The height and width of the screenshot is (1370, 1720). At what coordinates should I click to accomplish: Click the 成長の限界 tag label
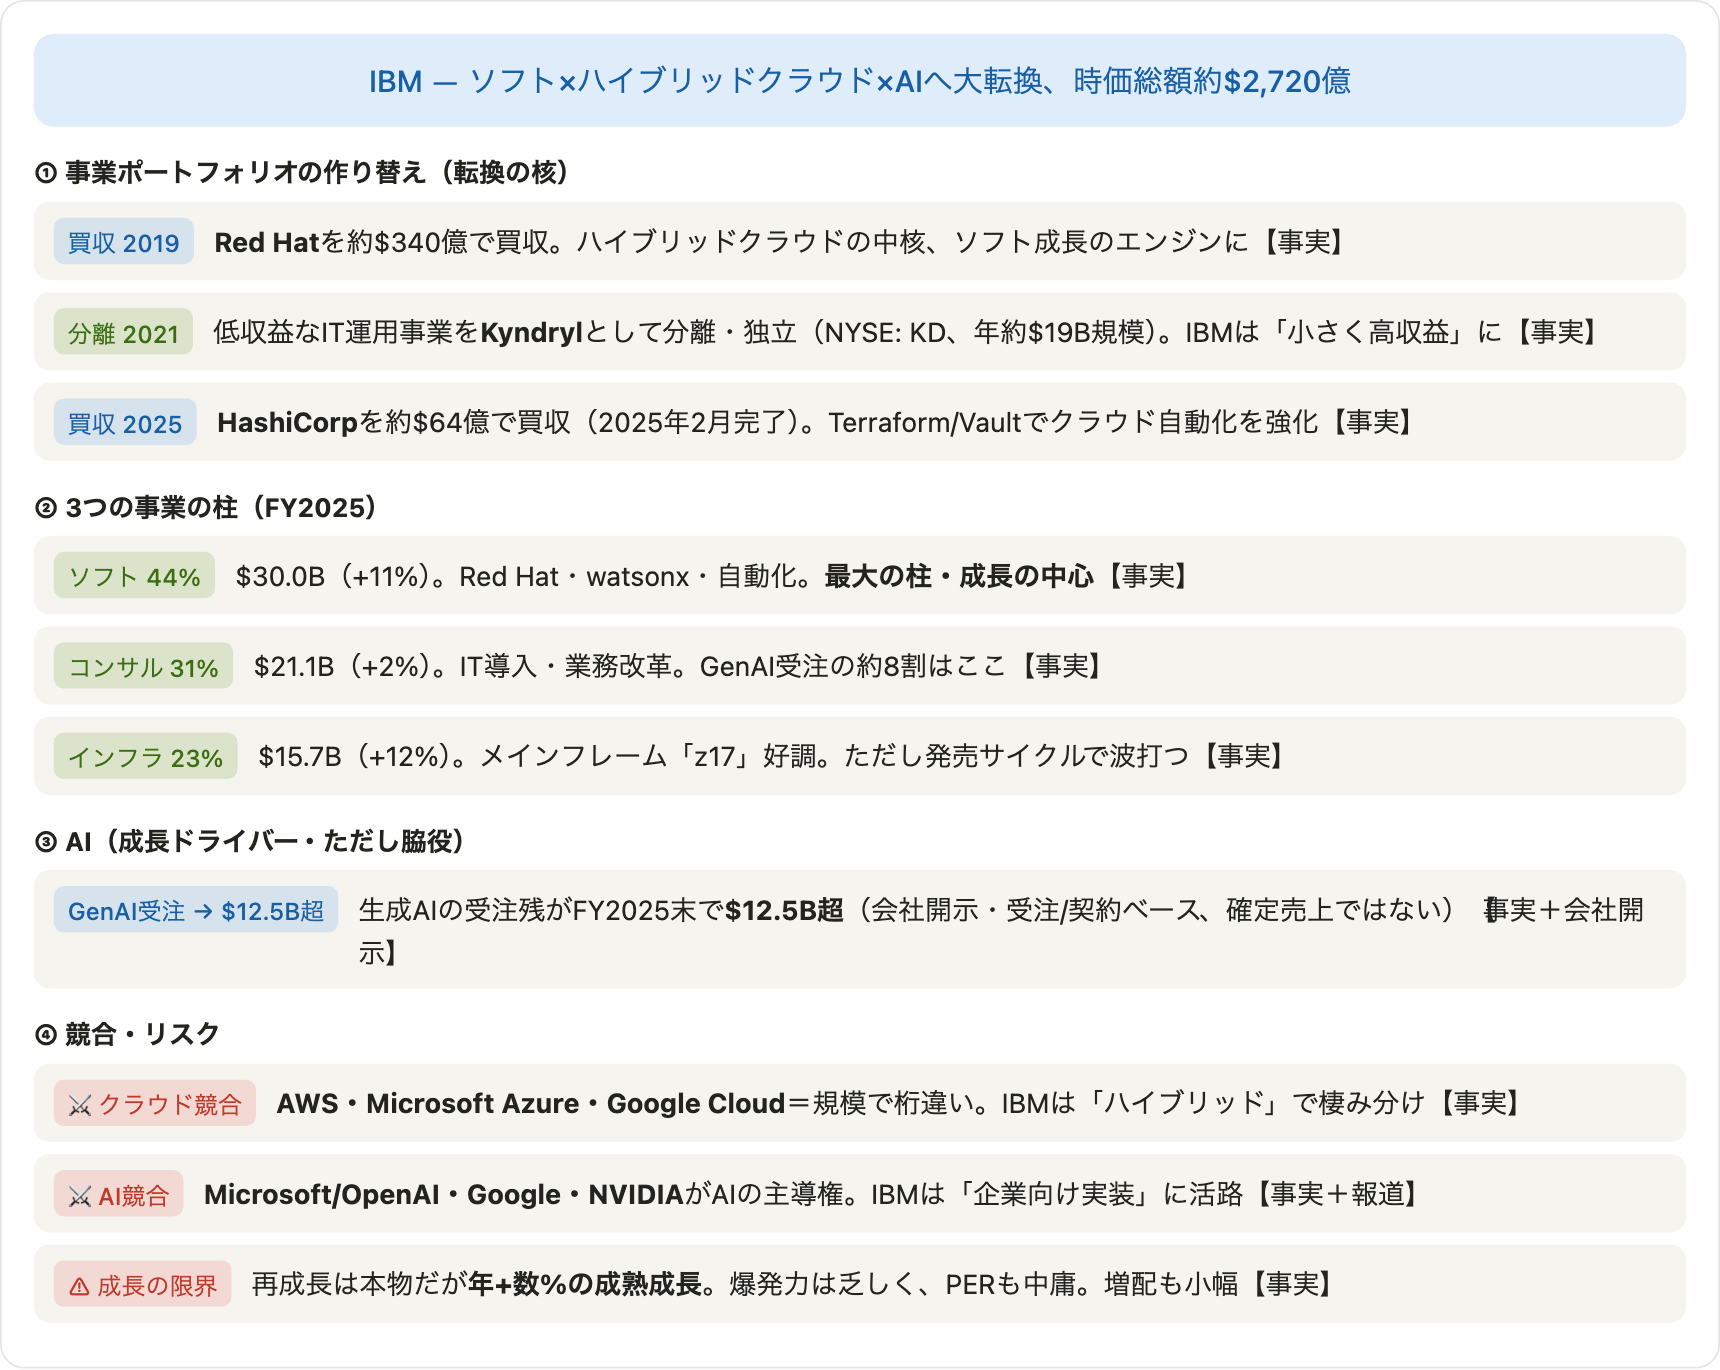click(157, 1285)
